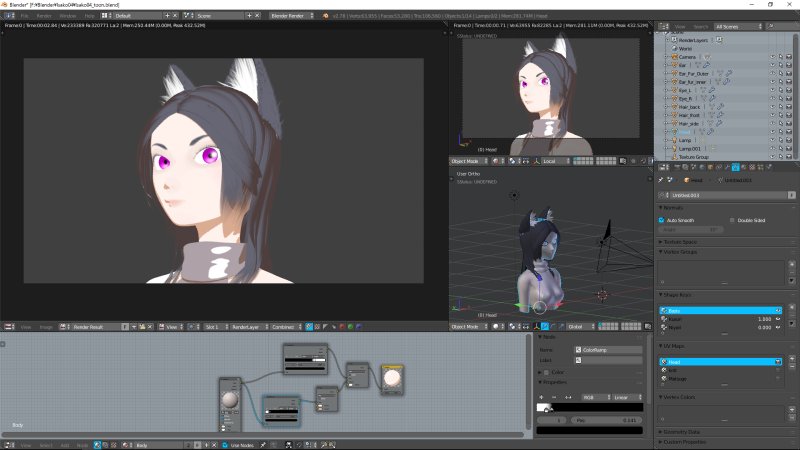Enable the Double Sided checkbox
The image size is (800, 450).
tap(732, 220)
